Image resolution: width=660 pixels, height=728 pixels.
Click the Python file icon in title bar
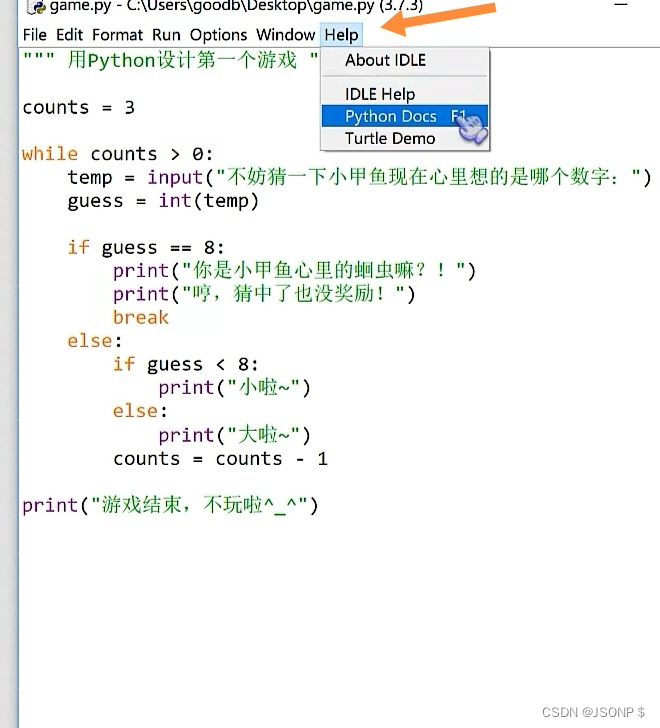37,6
